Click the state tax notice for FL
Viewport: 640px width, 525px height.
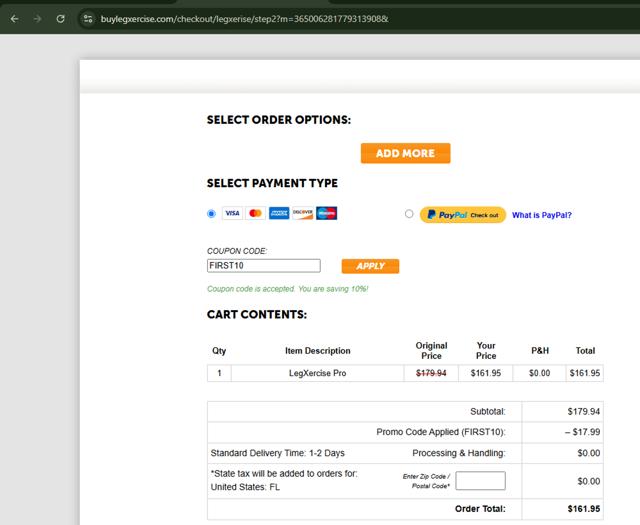coord(284,480)
